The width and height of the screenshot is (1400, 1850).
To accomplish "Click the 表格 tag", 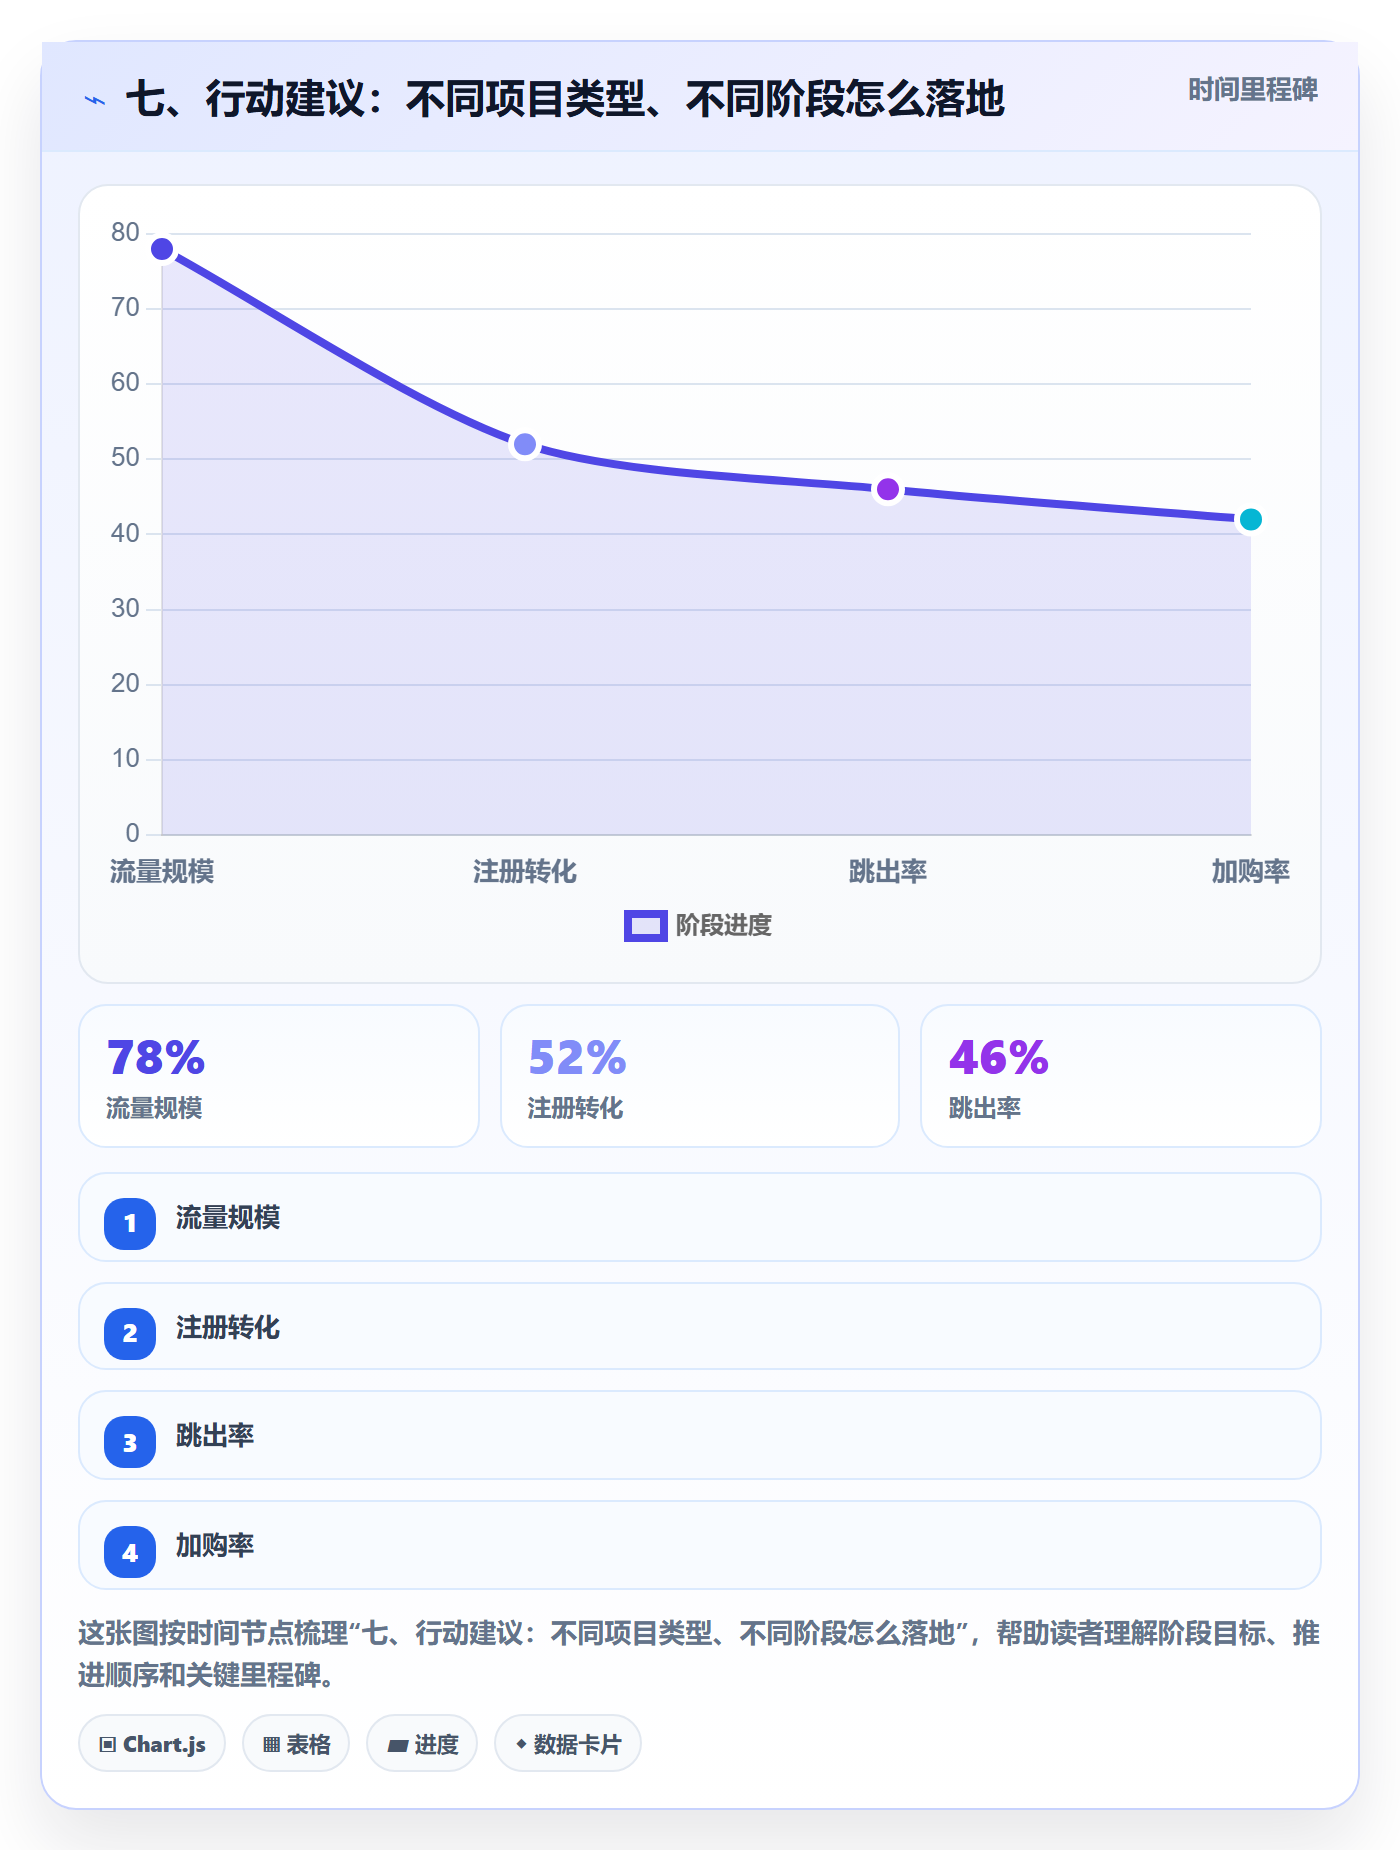I will pyautogui.click(x=296, y=1743).
